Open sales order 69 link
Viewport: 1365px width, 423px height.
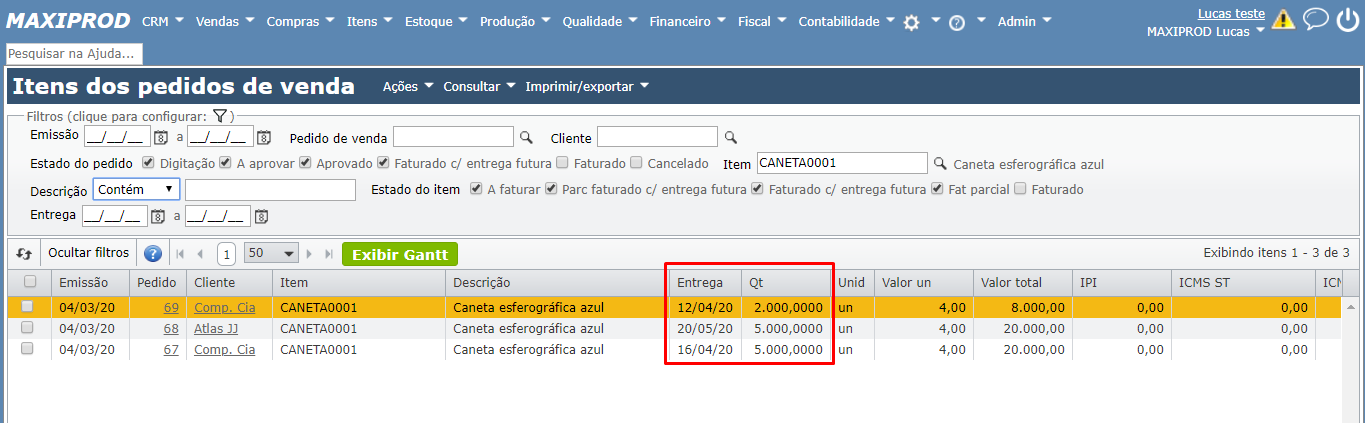coord(171,307)
